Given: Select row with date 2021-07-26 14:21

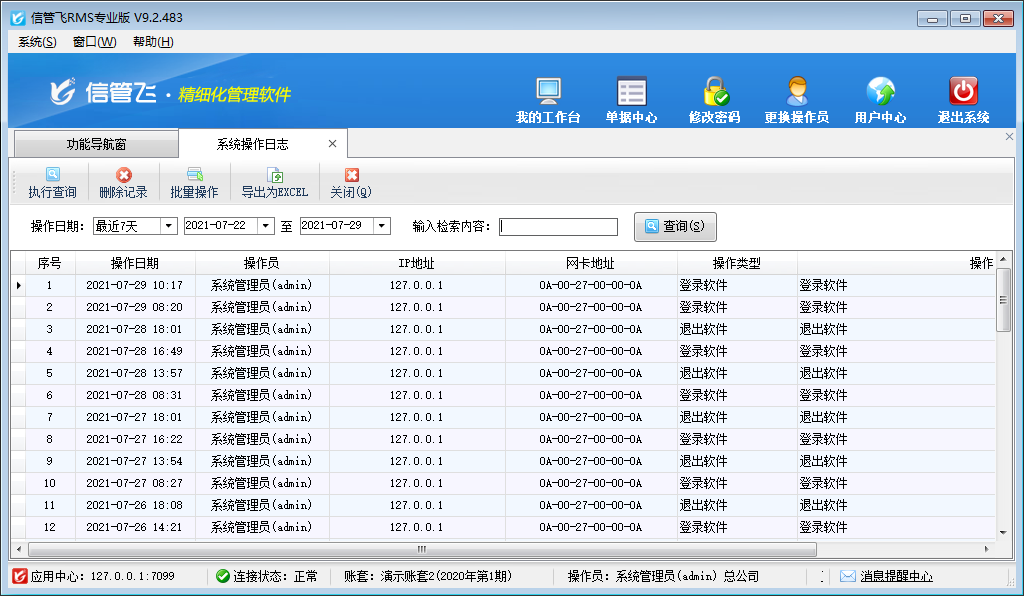Looking at the screenshot, I should (x=504, y=527).
